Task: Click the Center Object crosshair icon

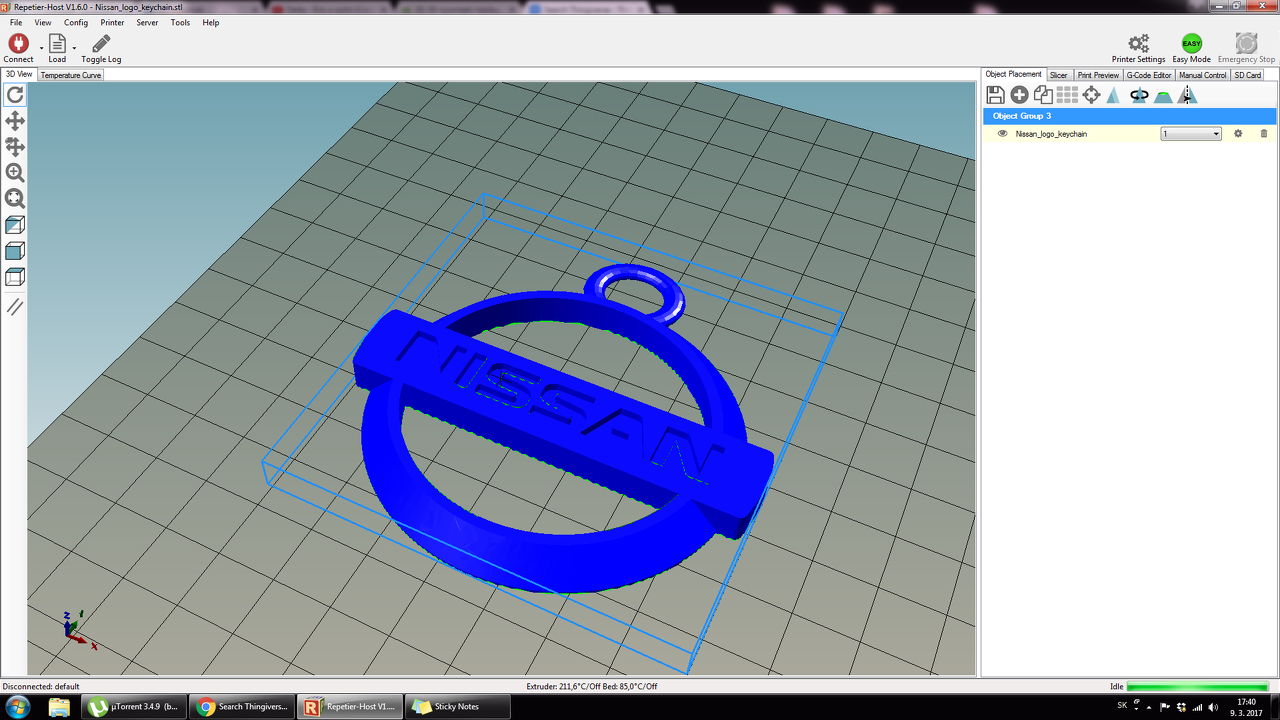Action: tap(1091, 95)
